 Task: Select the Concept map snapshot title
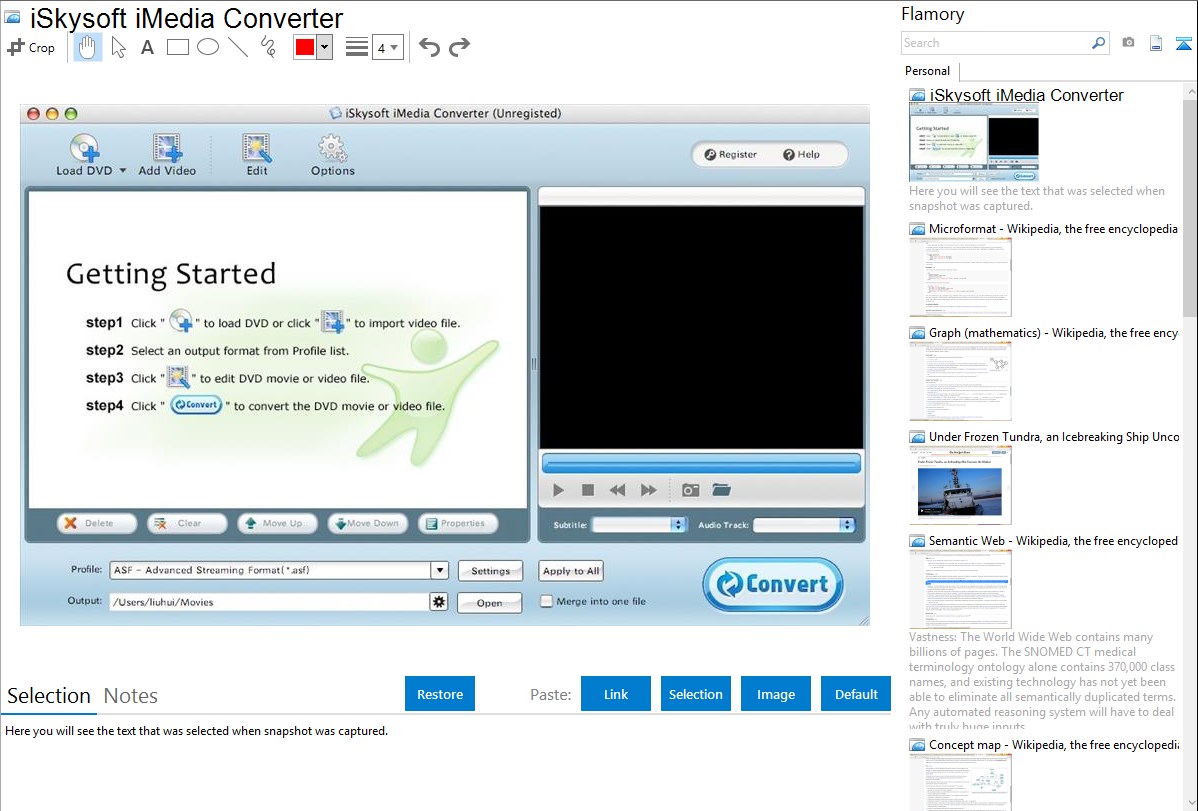1054,745
